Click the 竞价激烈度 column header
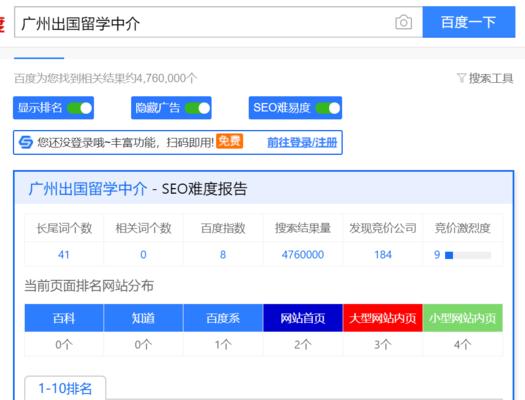 click(x=463, y=228)
